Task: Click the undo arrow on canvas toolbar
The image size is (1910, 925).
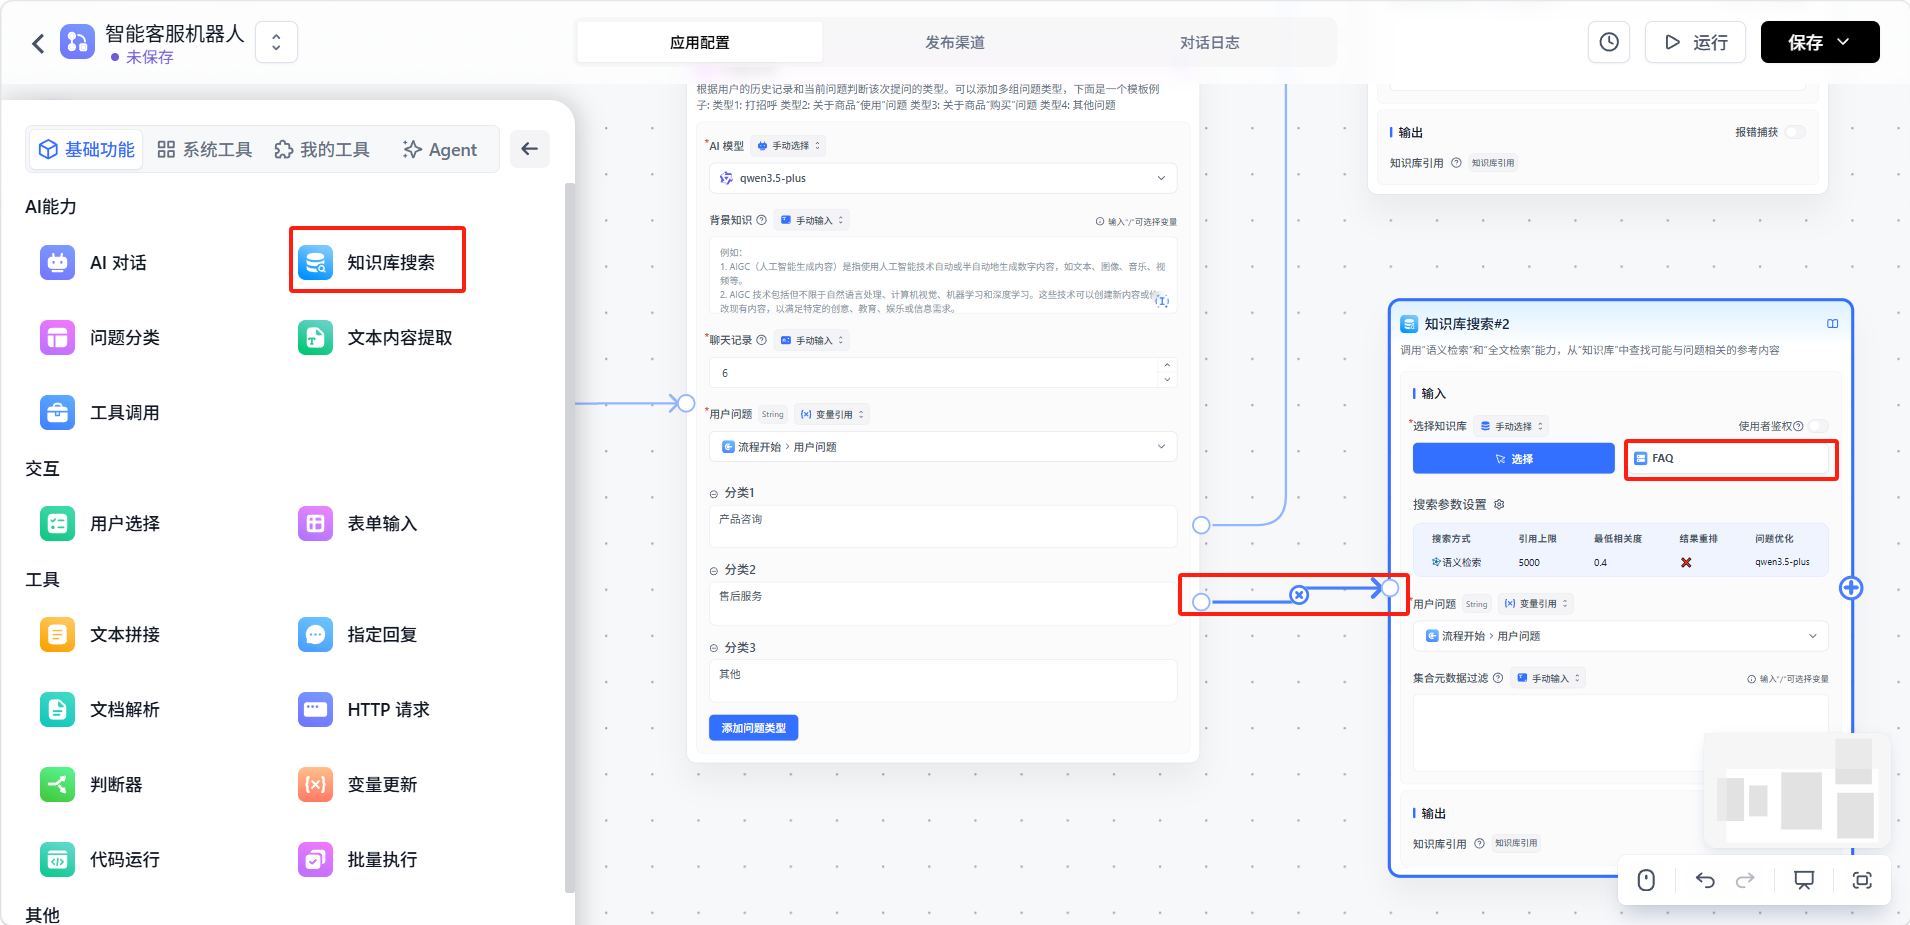Action: point(1705,880)
